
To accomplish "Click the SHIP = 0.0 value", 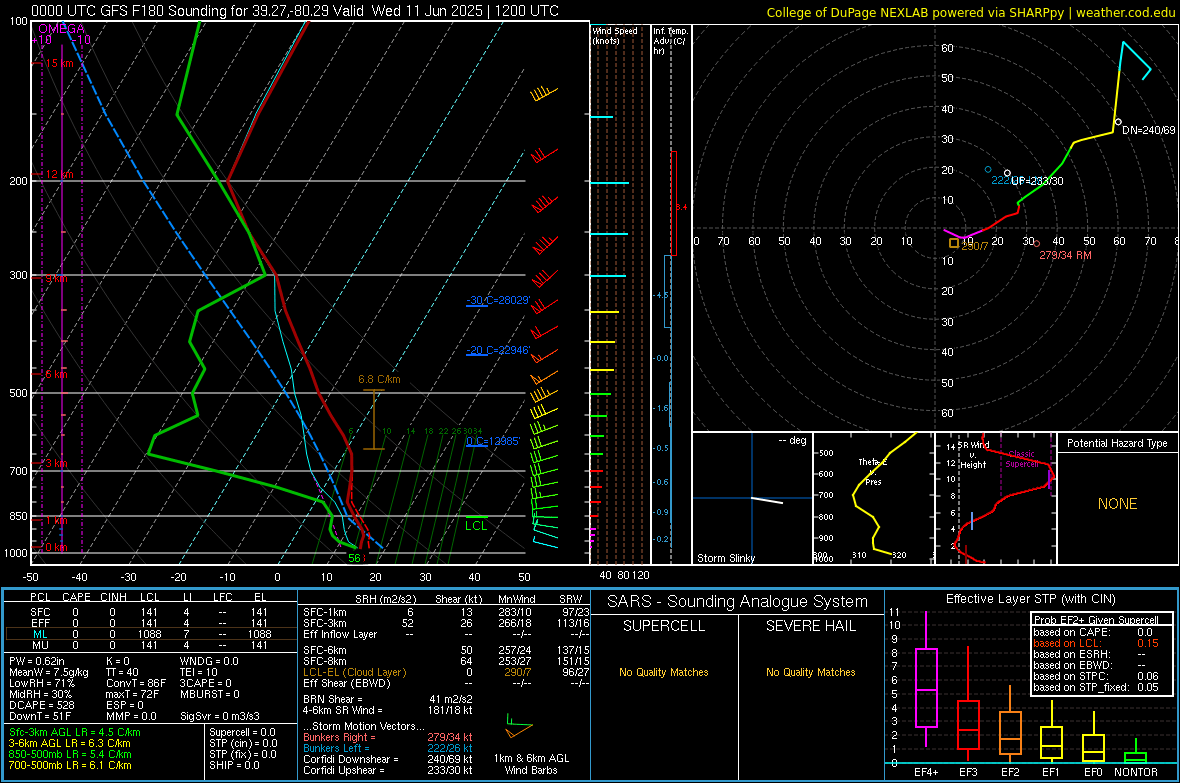I will 234,765.
